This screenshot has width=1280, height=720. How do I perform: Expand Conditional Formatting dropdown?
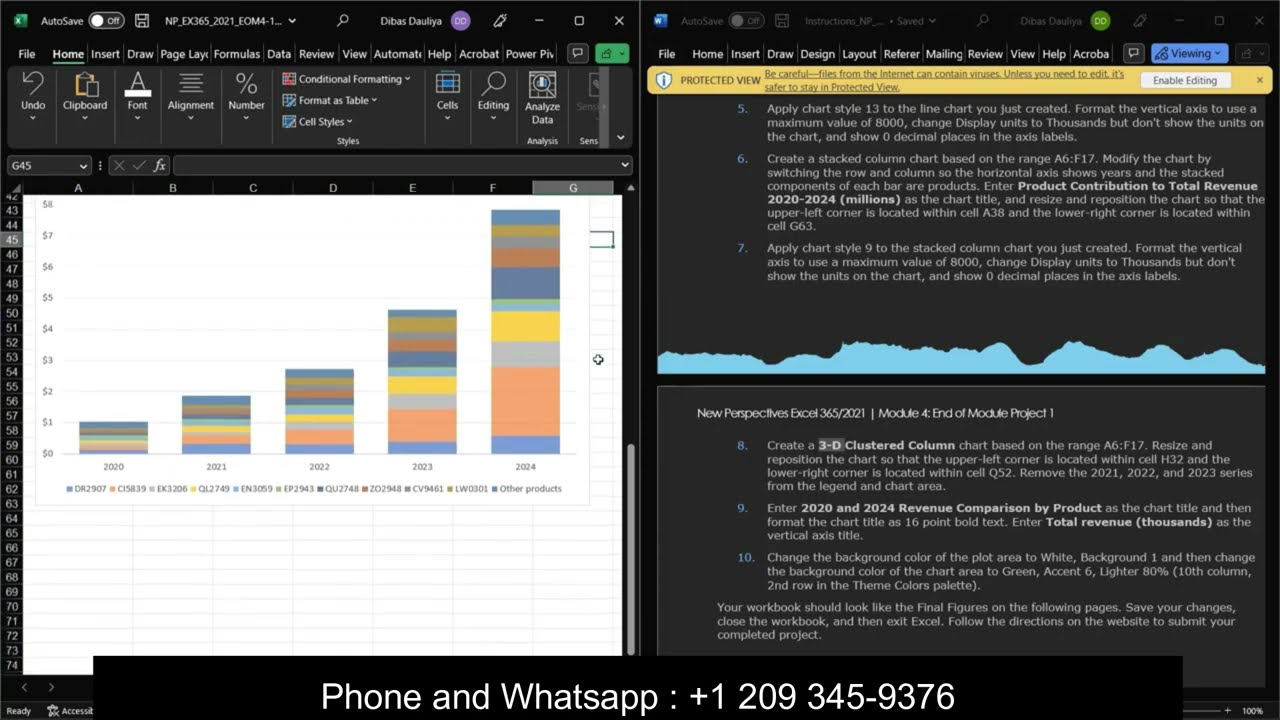pos(408,79)
